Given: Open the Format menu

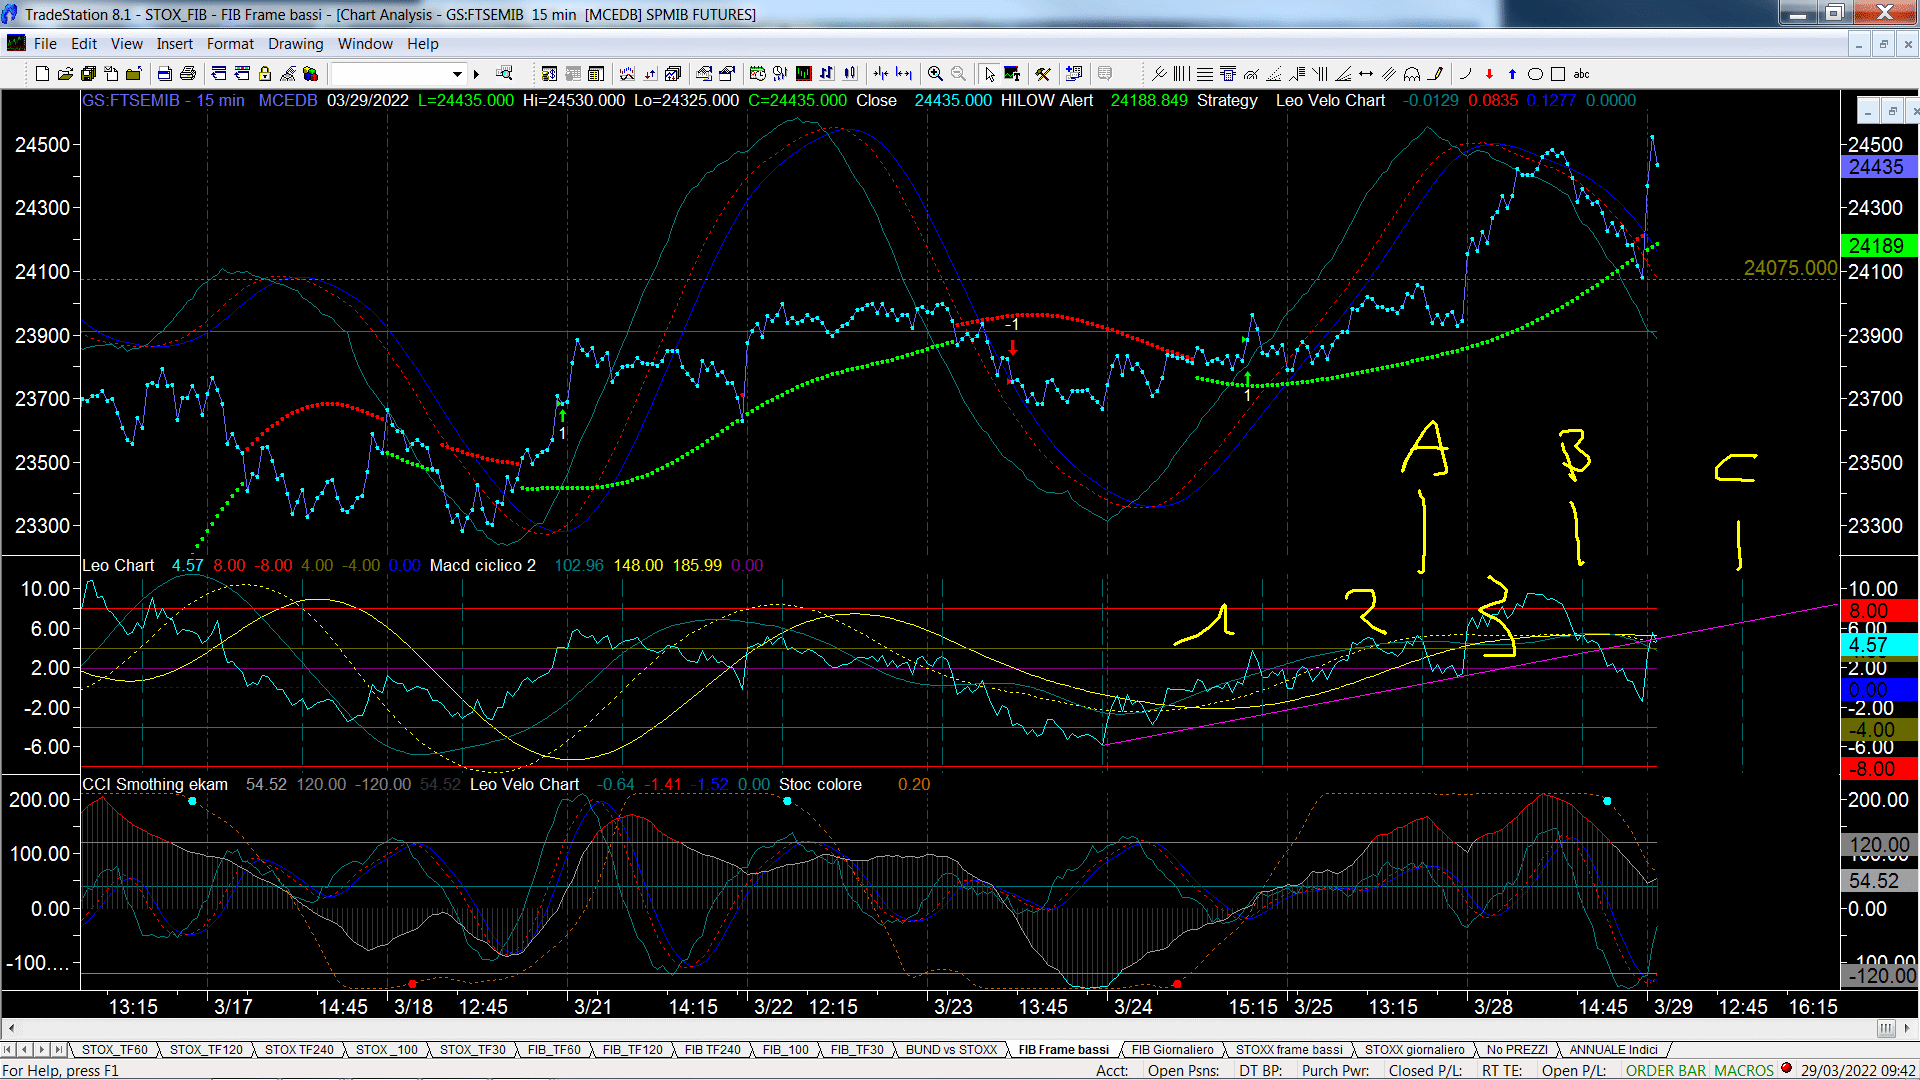Looking at the screenshot, I should (231, 44).
